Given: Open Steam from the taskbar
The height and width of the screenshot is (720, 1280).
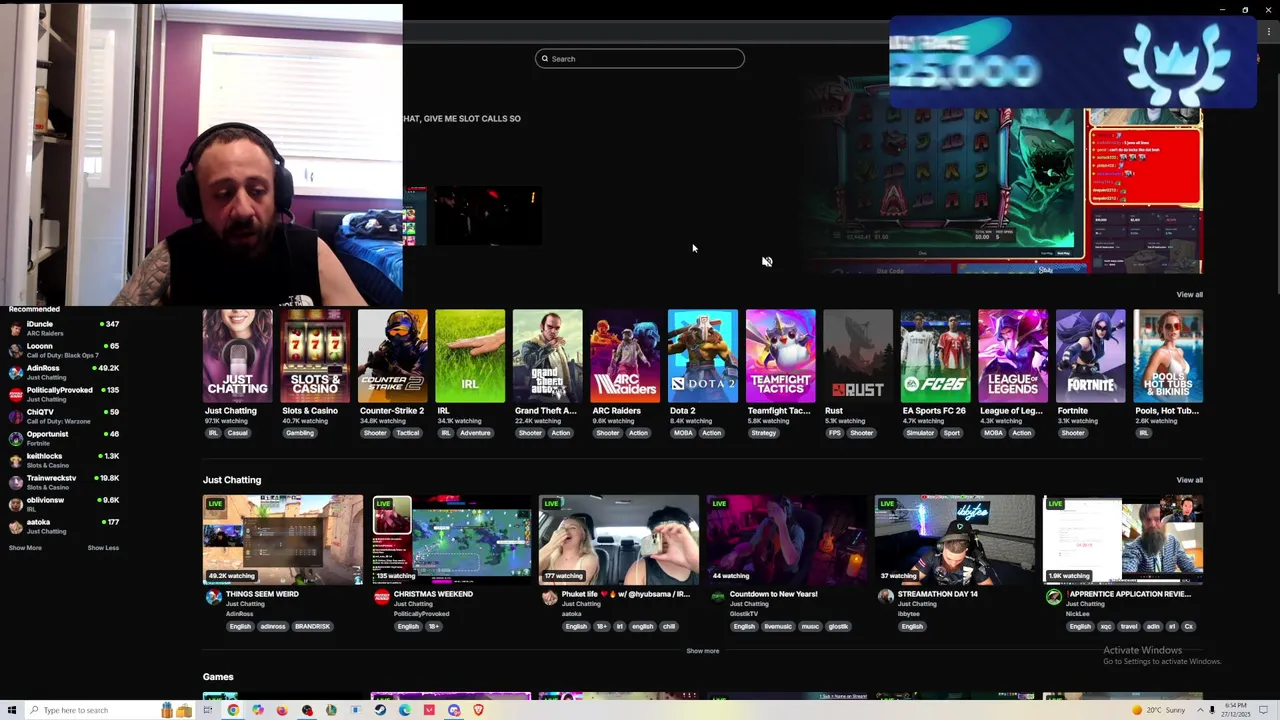Looking at the screenshot, I should 380,710.
